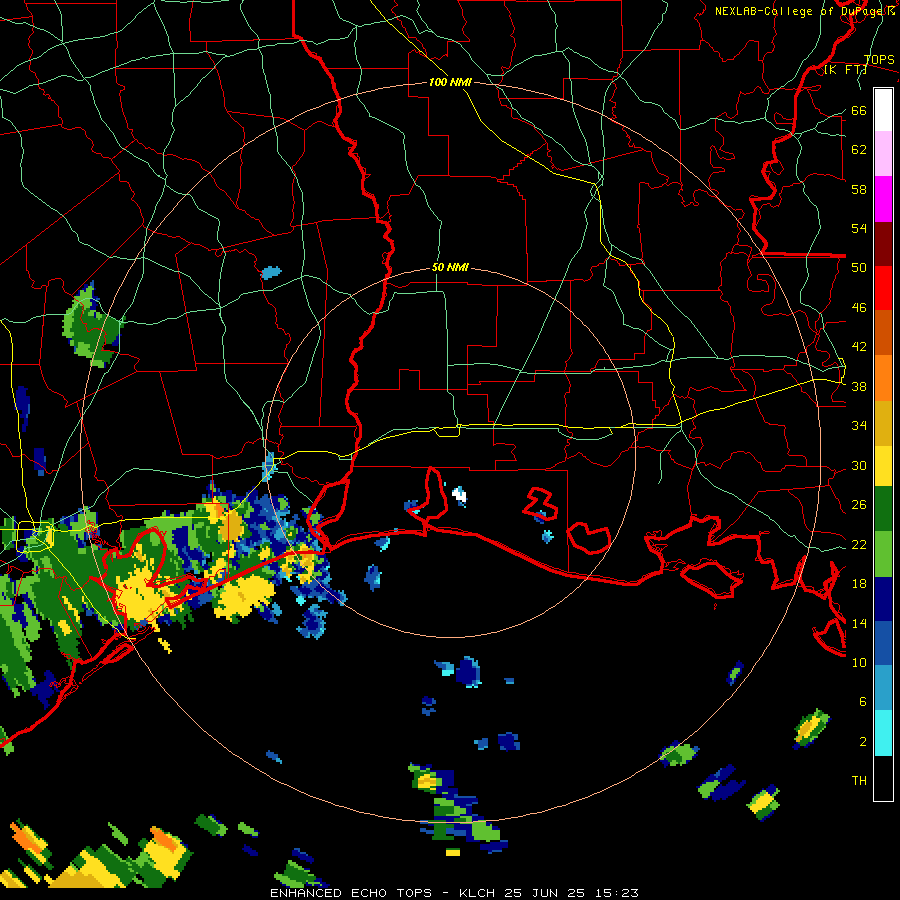Click legend value 34
Screen dimensions: 900x900
point(859,425)
